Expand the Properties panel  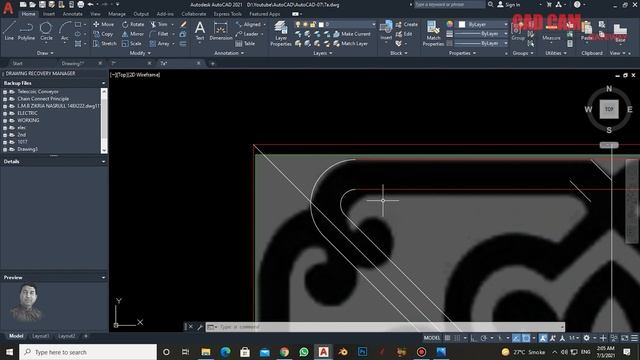(x=462, y=53)
